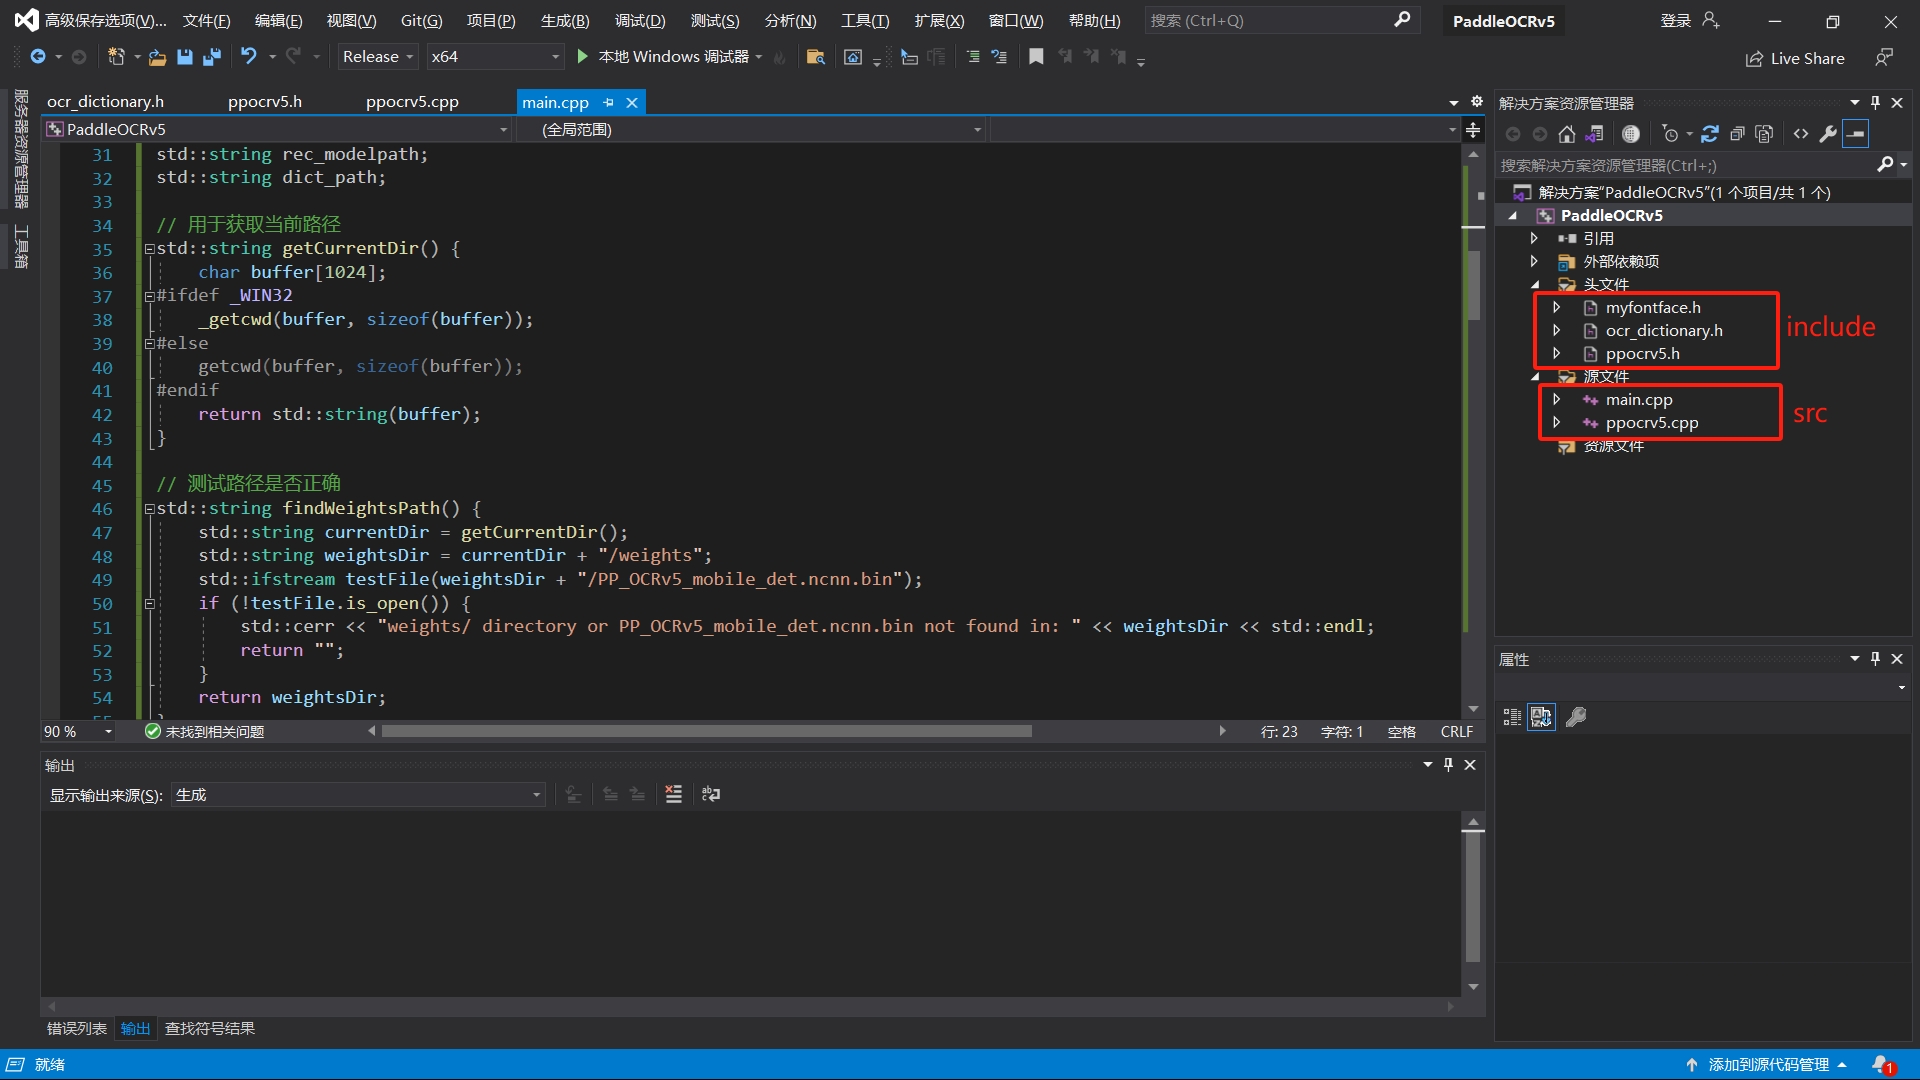This screenshot has width=1920, height=1080.
Task: Select ocr_dictionary.h in solution explorer
Action: [x=1664, y=330]
